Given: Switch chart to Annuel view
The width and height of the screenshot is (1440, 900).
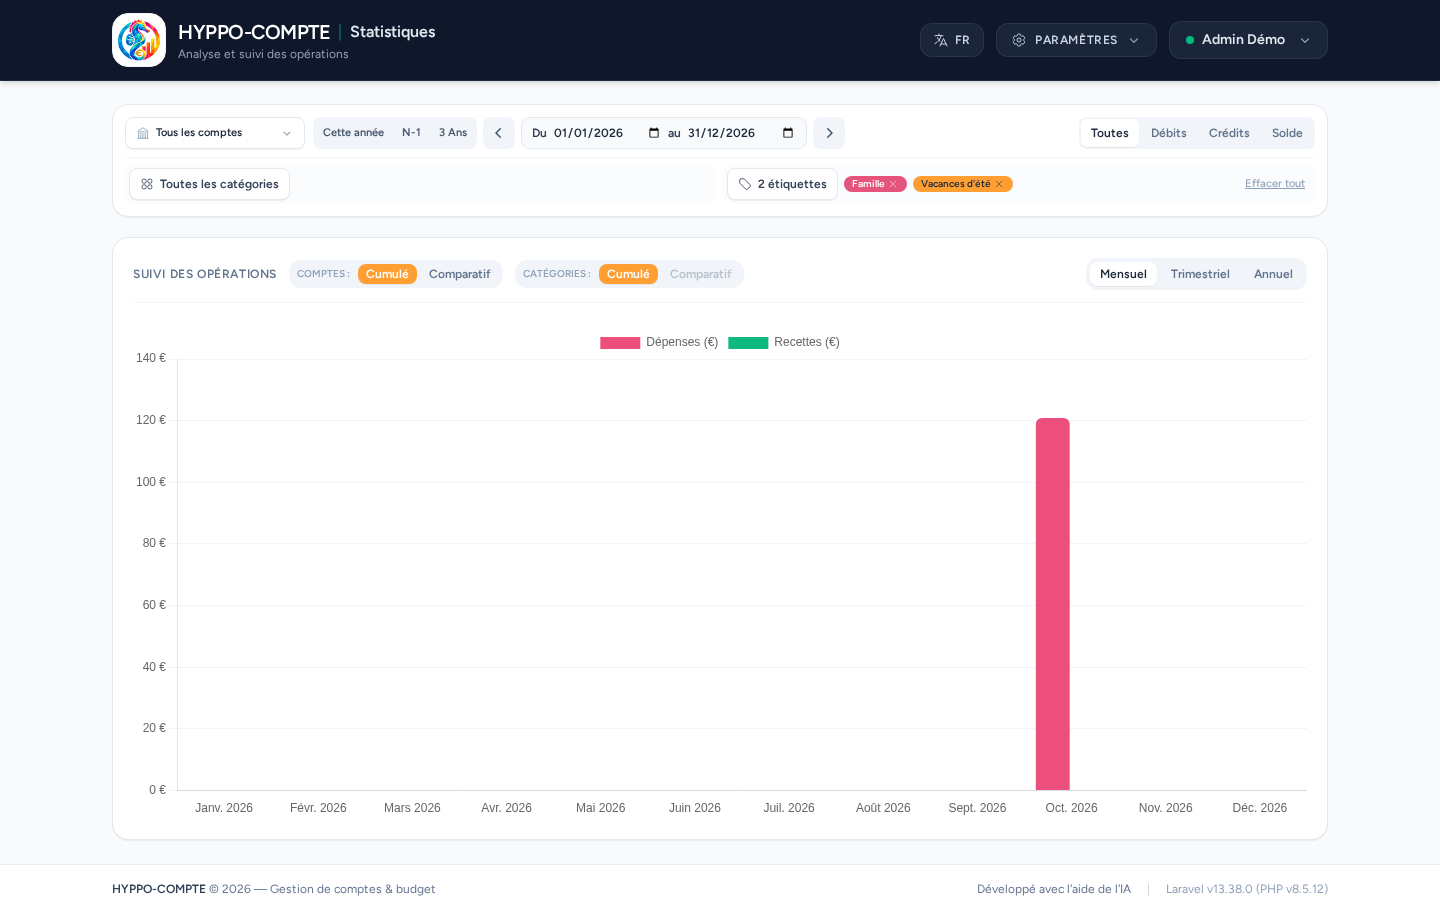Looking at the screenshot, I should pyautogui.click(x=1273, y=274).
